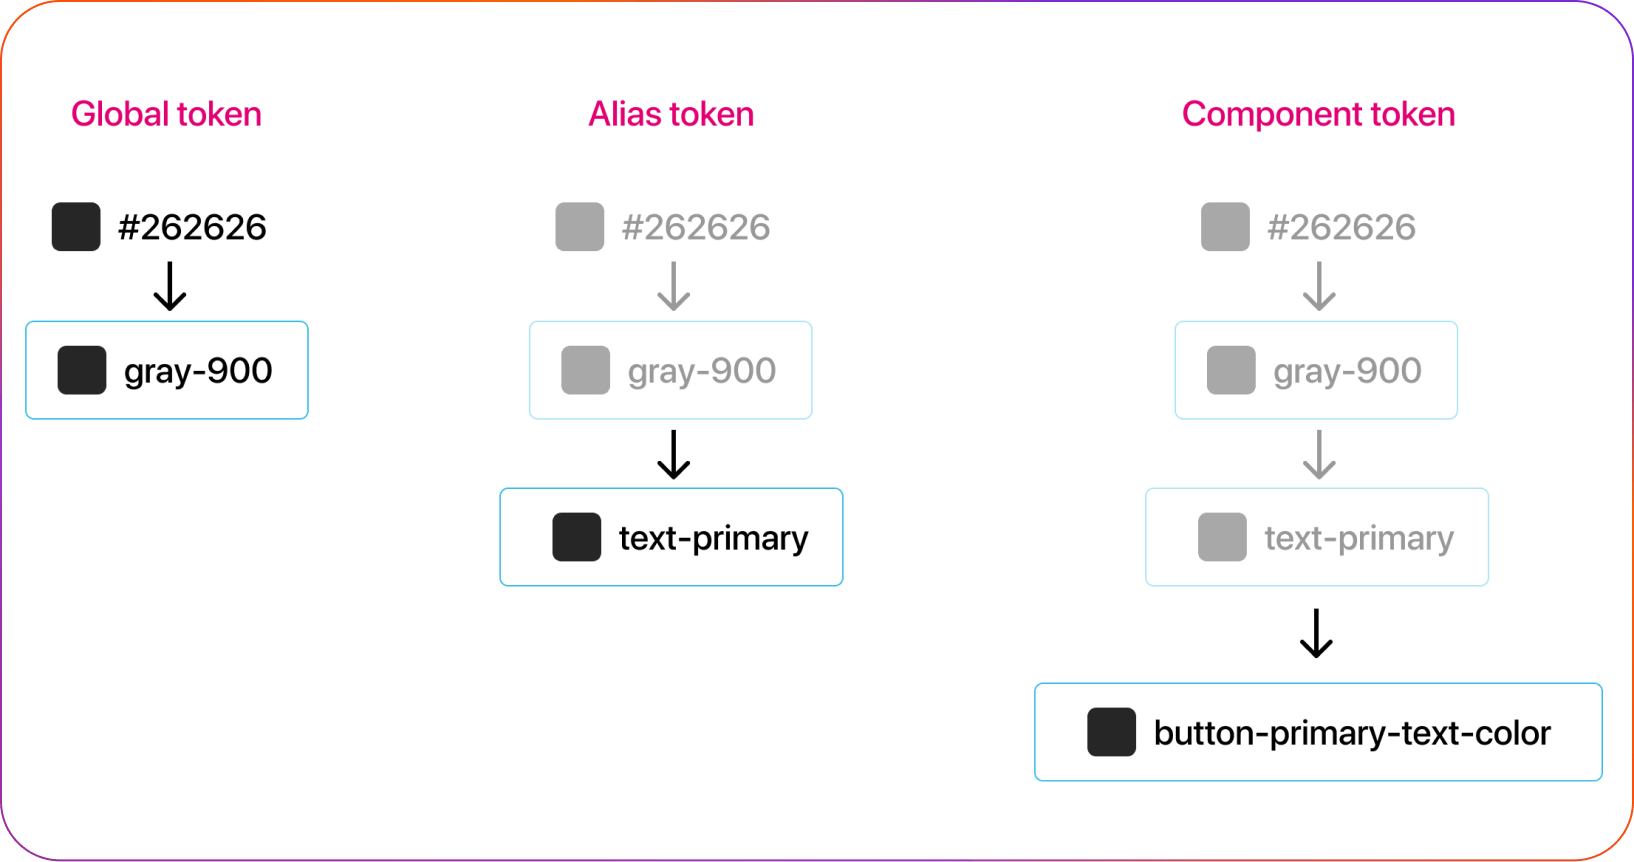Image resolution: width=1634 pixels, height=862 pixels.
Task: Click the gray arrow below Alias token's #262626
Action: 674,286
